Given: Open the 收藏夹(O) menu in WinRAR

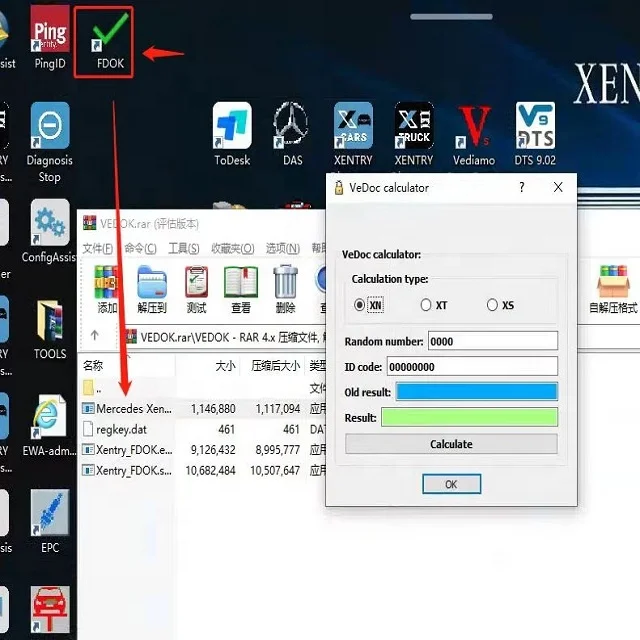Looking at the screenshot, I should pyautogui.click(x=233, y=248).
